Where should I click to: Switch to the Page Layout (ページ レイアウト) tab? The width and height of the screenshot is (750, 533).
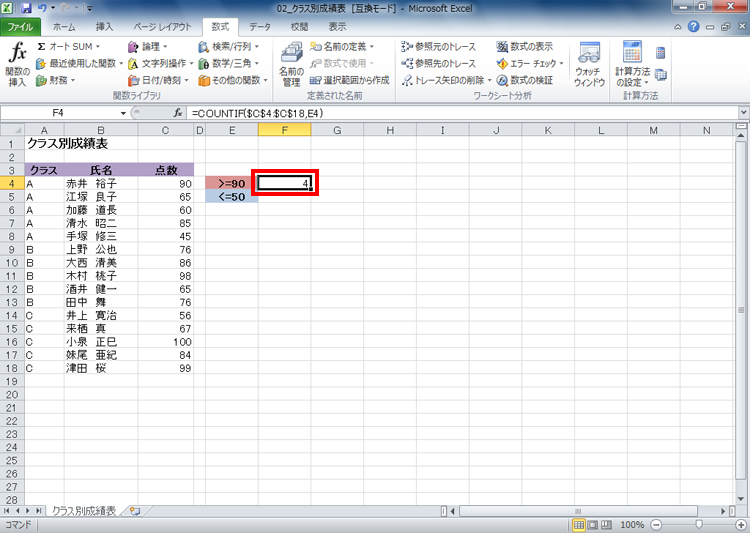162,27
